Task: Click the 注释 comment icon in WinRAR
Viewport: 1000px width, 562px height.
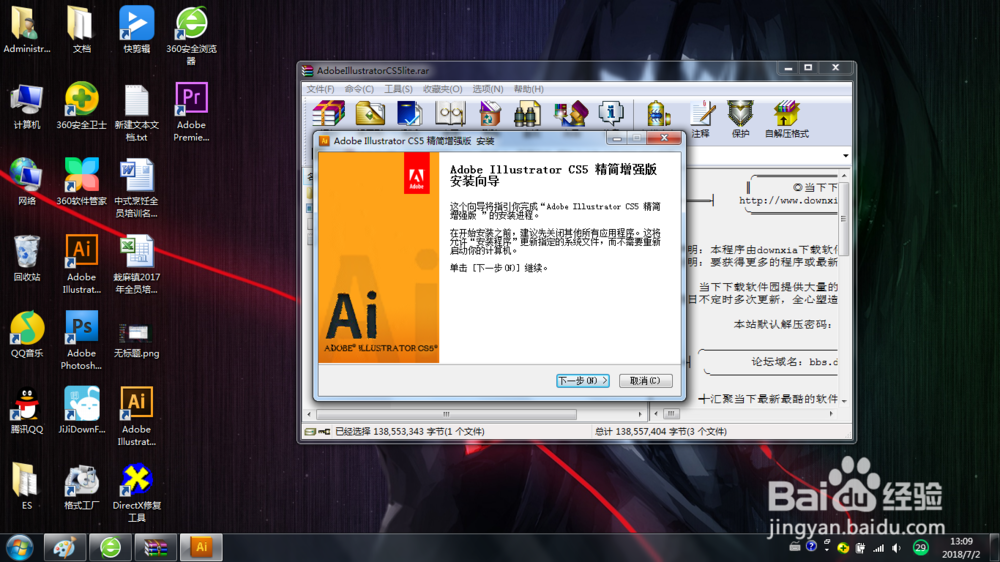Action: coord(701,119)
